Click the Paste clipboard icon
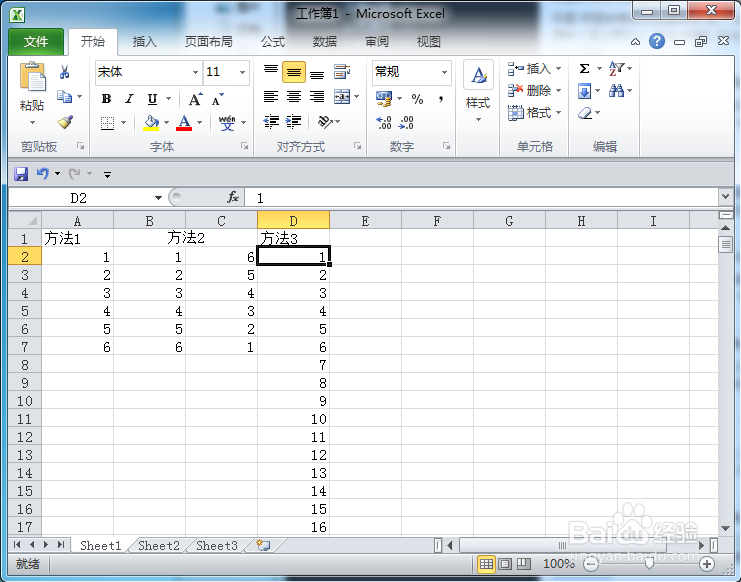 coord(32,77)
